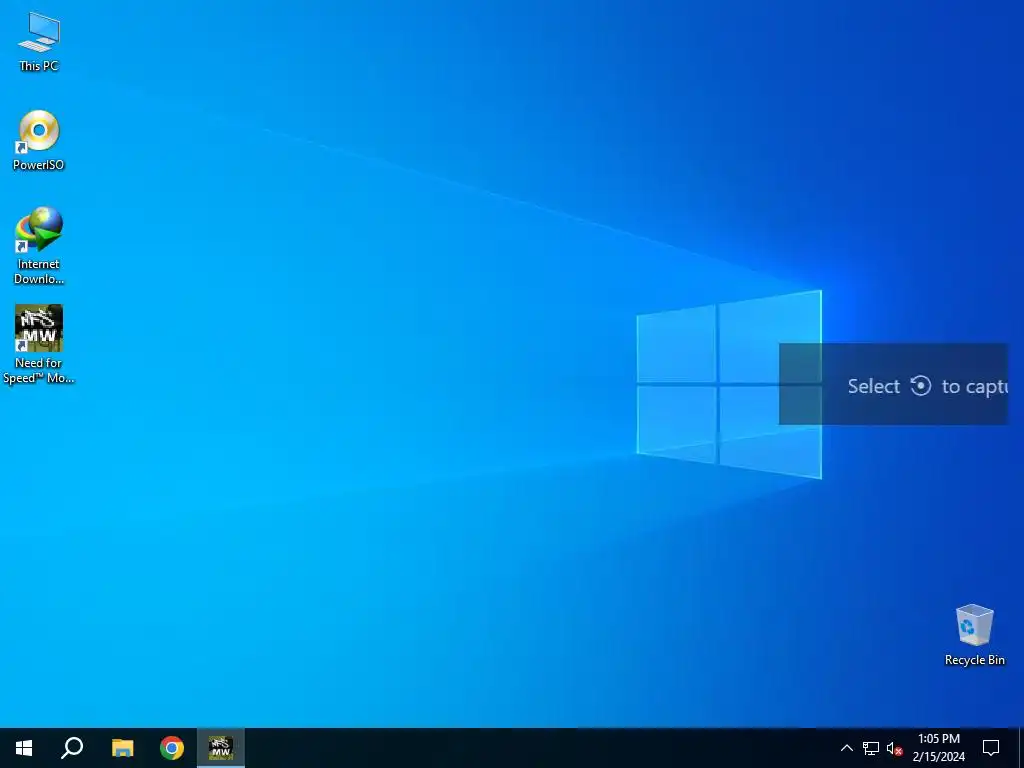
Task: Launch Google Chrome from the taskbar
Action: point(172,748)
